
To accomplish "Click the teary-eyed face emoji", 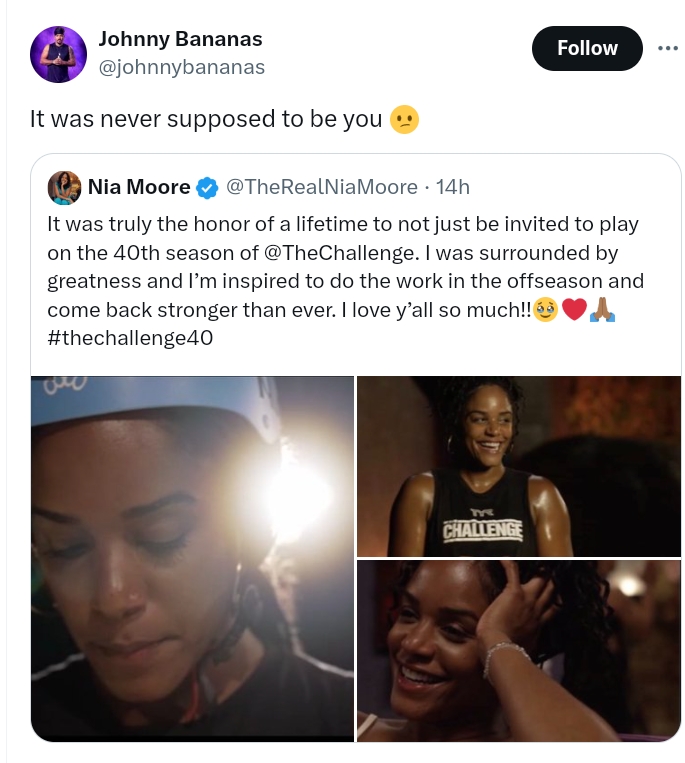I will [x=545, y=310].
